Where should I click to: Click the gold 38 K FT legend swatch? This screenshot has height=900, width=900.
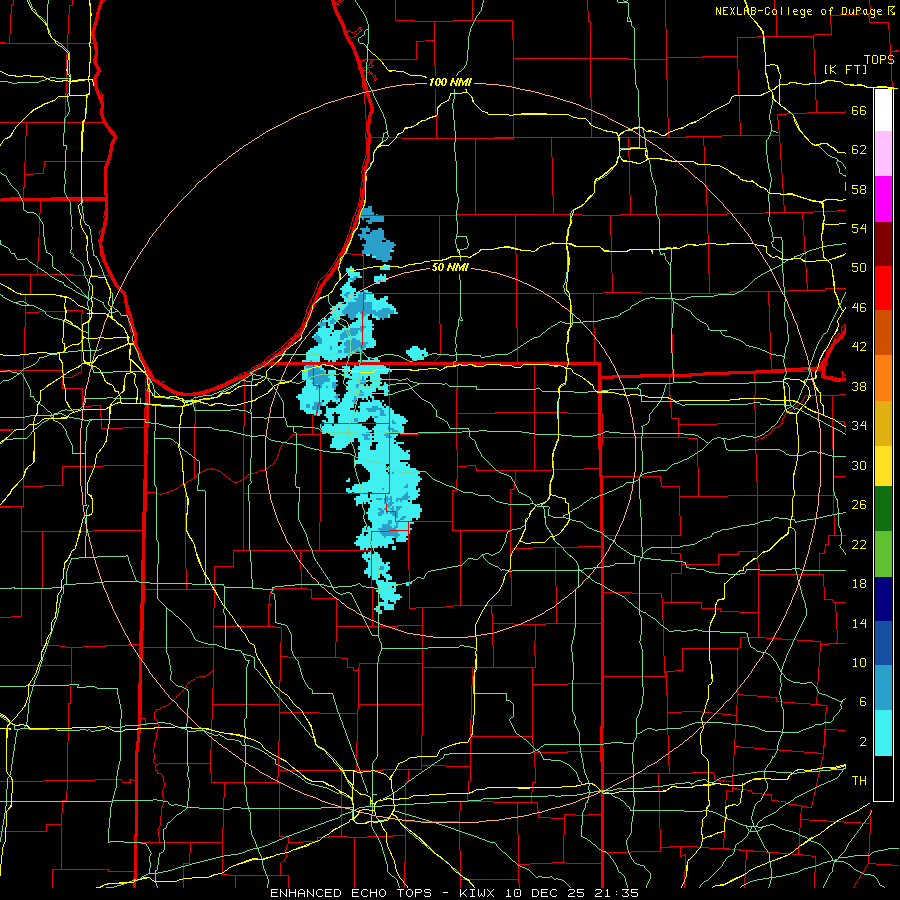point(883,423)
